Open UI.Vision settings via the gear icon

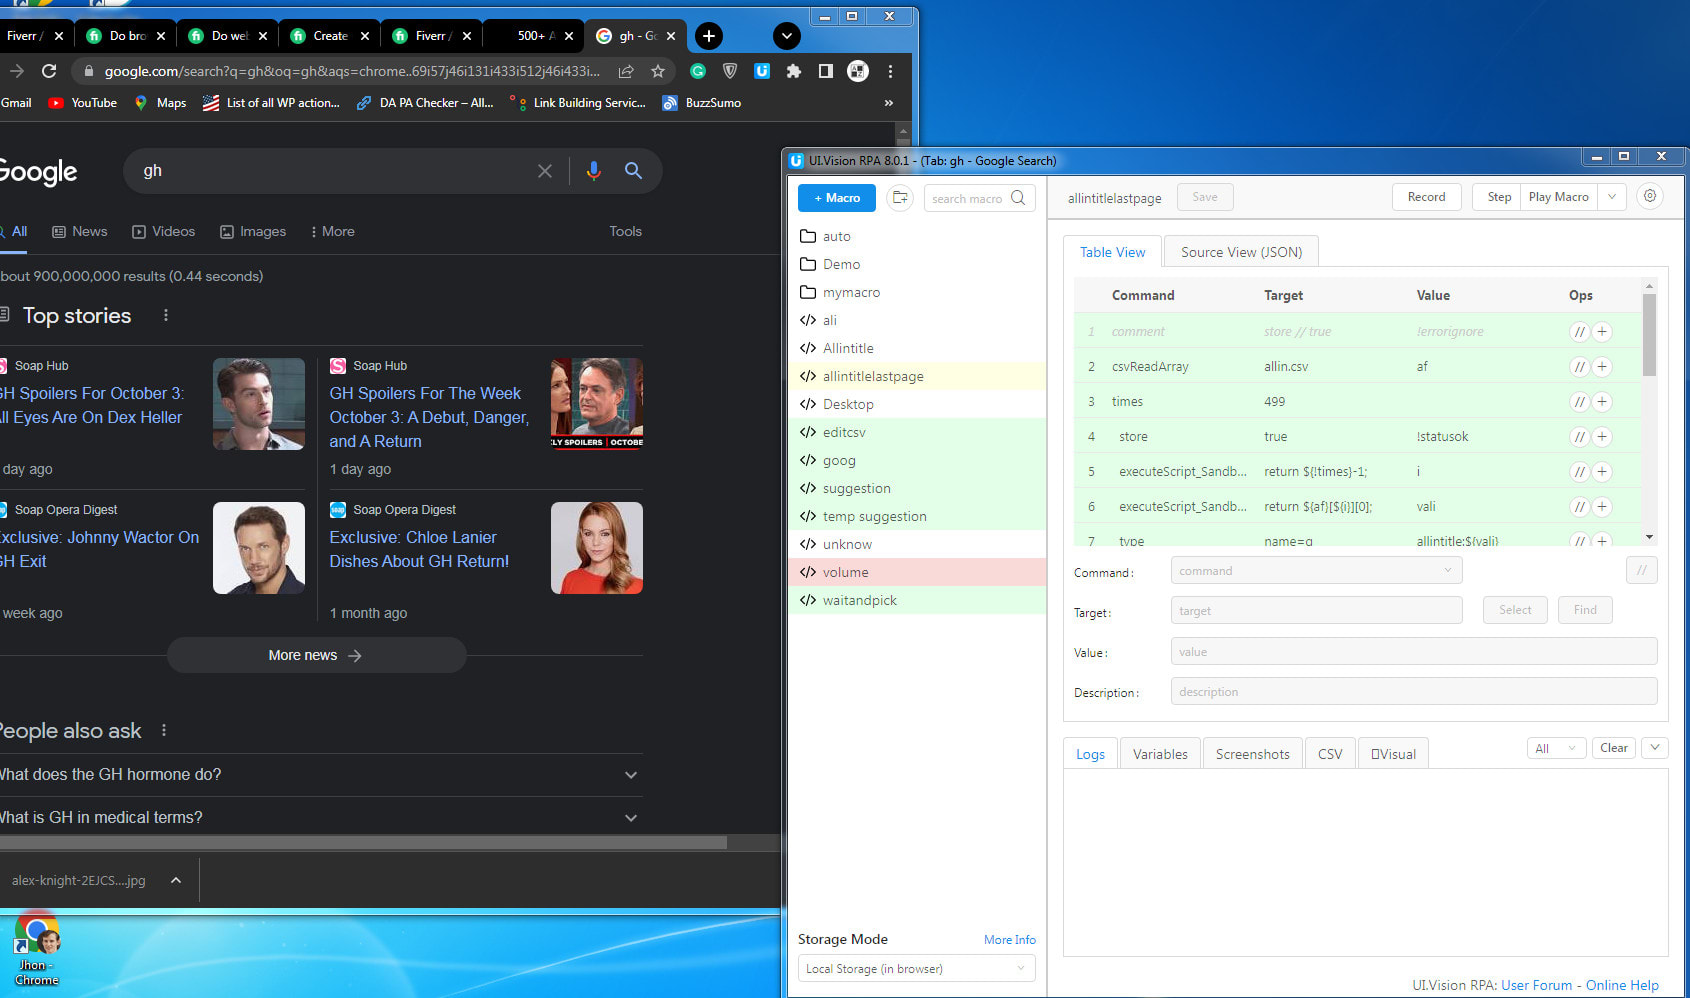(1649, 196)
